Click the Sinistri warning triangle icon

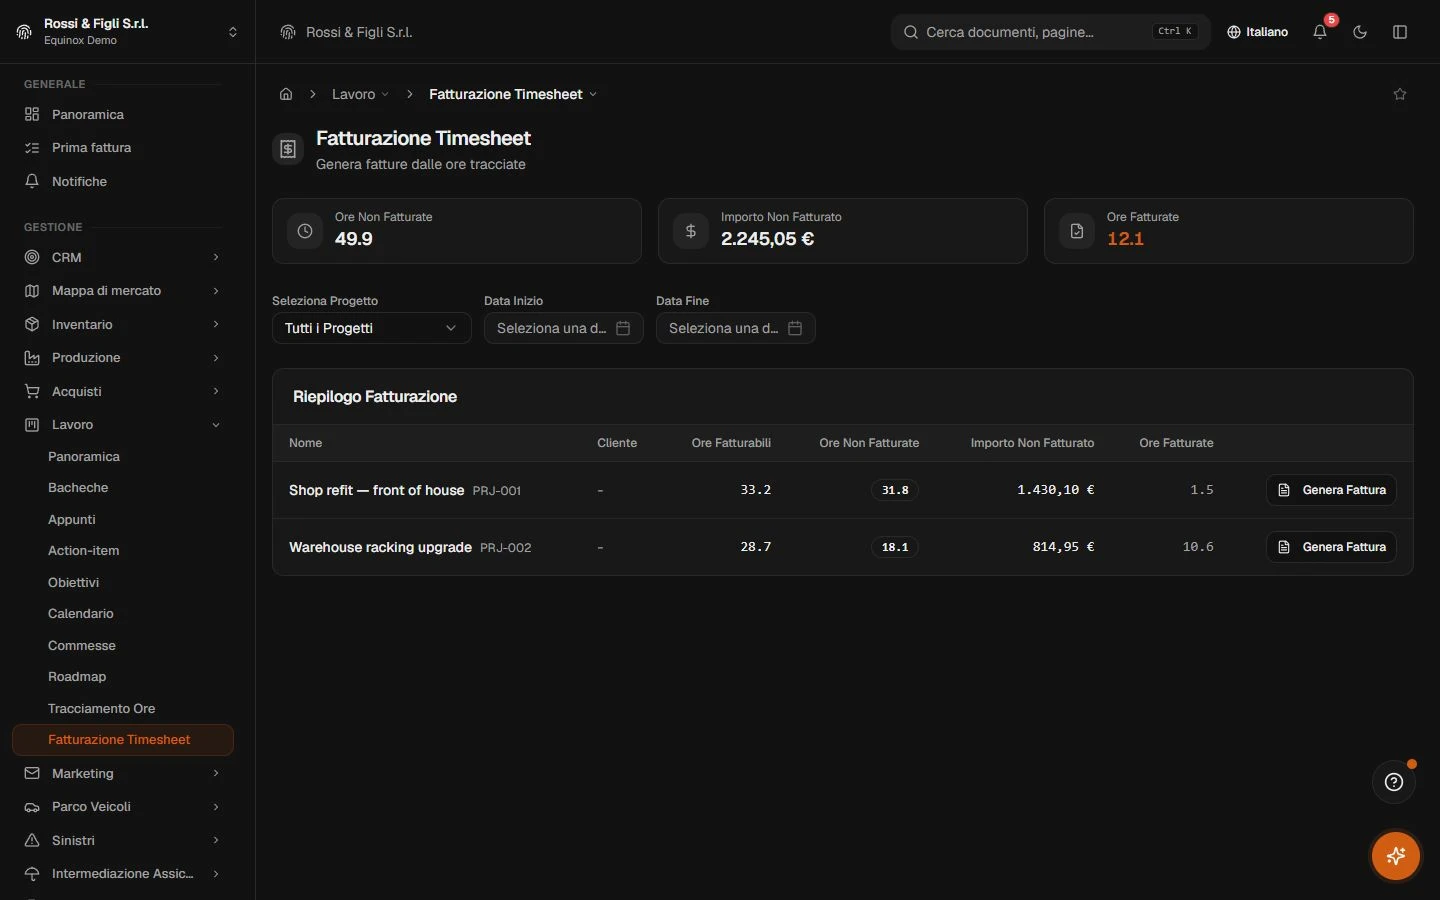32,840
